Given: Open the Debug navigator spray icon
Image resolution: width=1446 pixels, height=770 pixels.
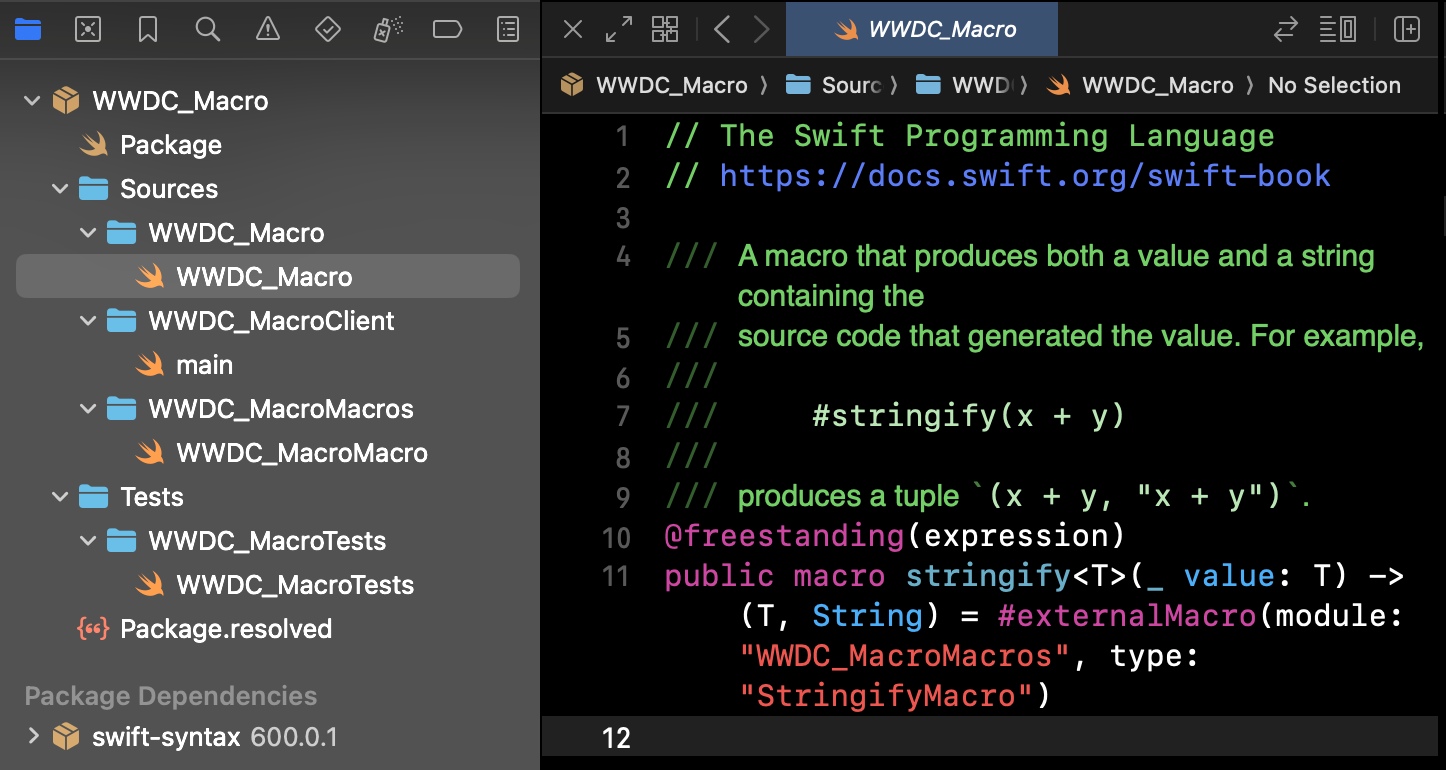Looking at the screenshot, I should click(x=386, y=30).
